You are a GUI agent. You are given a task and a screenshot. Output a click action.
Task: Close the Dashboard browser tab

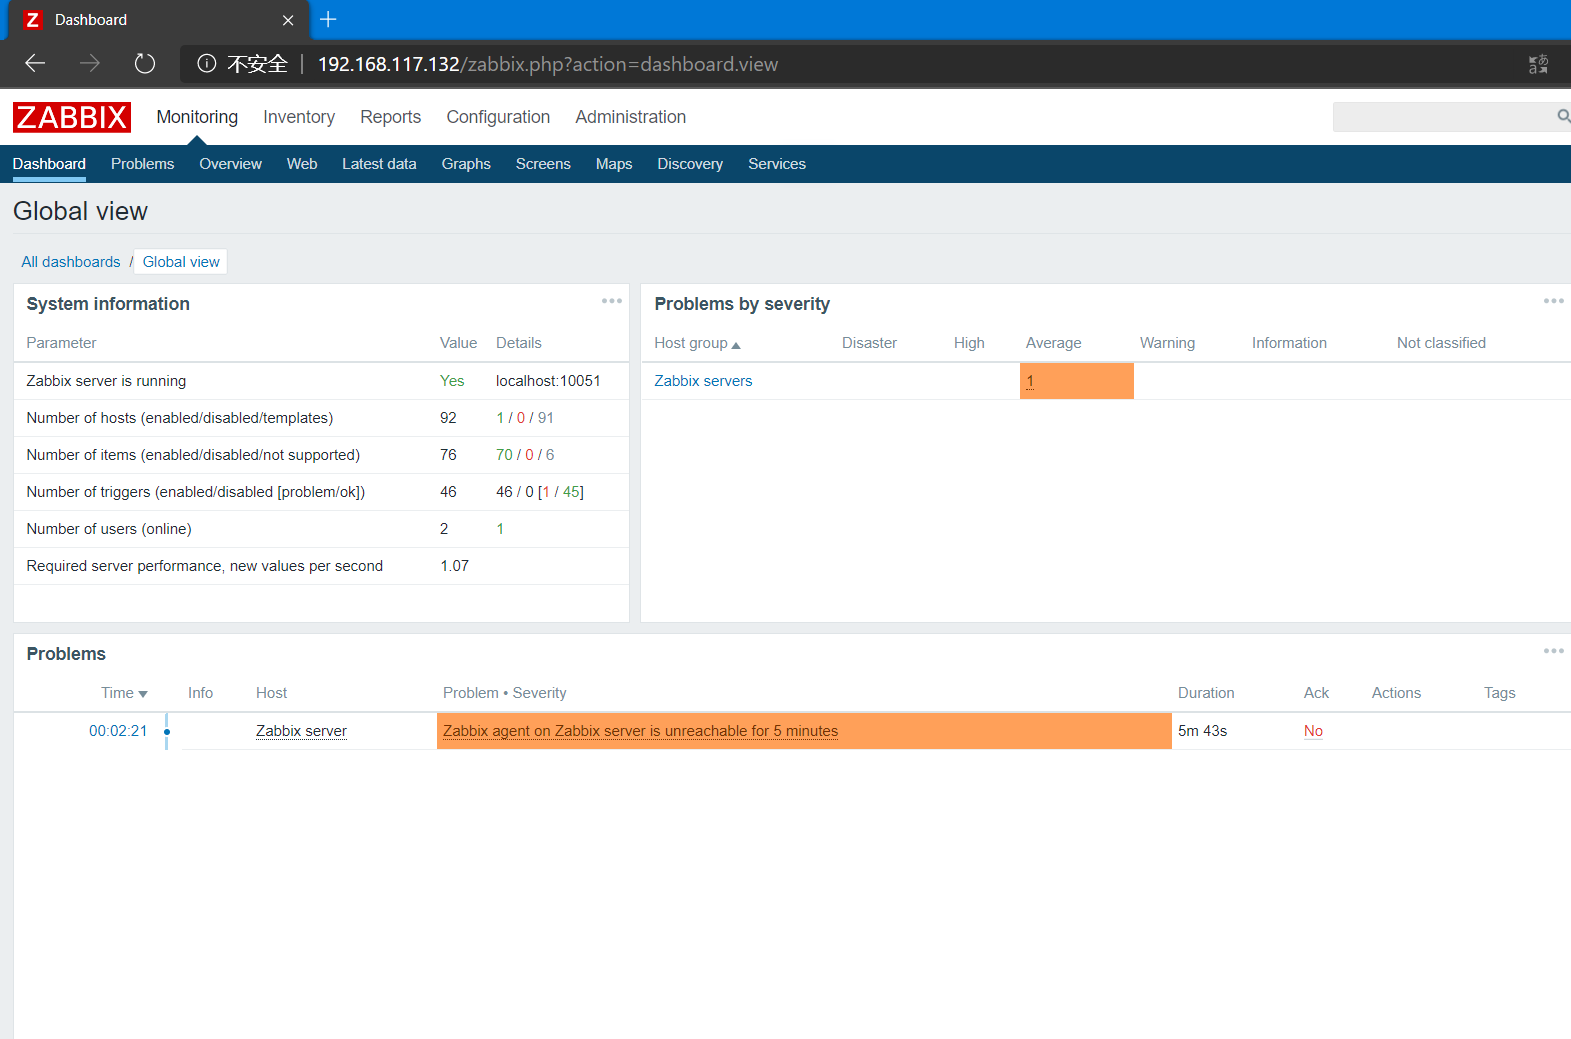(288, 20)
